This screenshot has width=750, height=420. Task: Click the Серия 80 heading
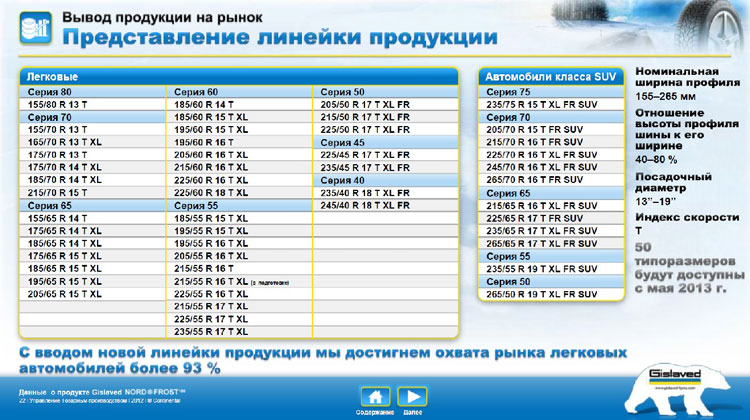click(92, 92)
